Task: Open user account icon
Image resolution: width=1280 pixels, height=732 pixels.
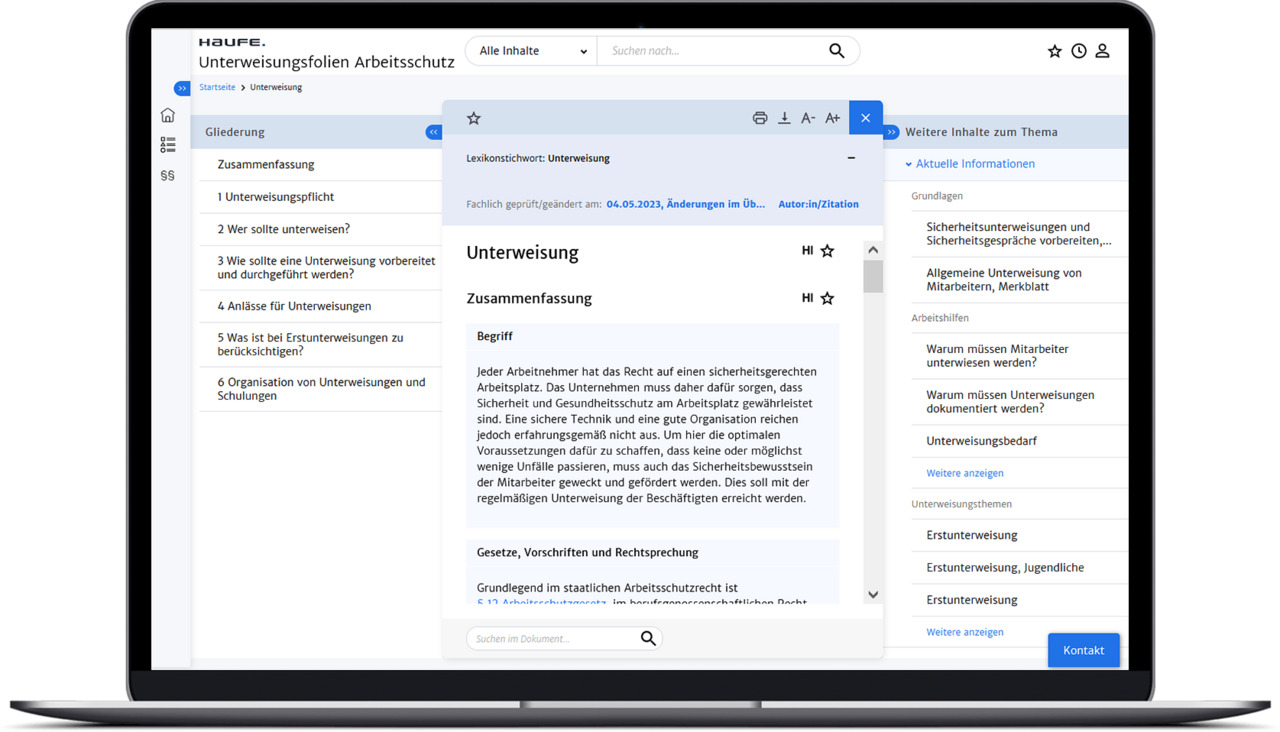Action: click(1102, 51)
